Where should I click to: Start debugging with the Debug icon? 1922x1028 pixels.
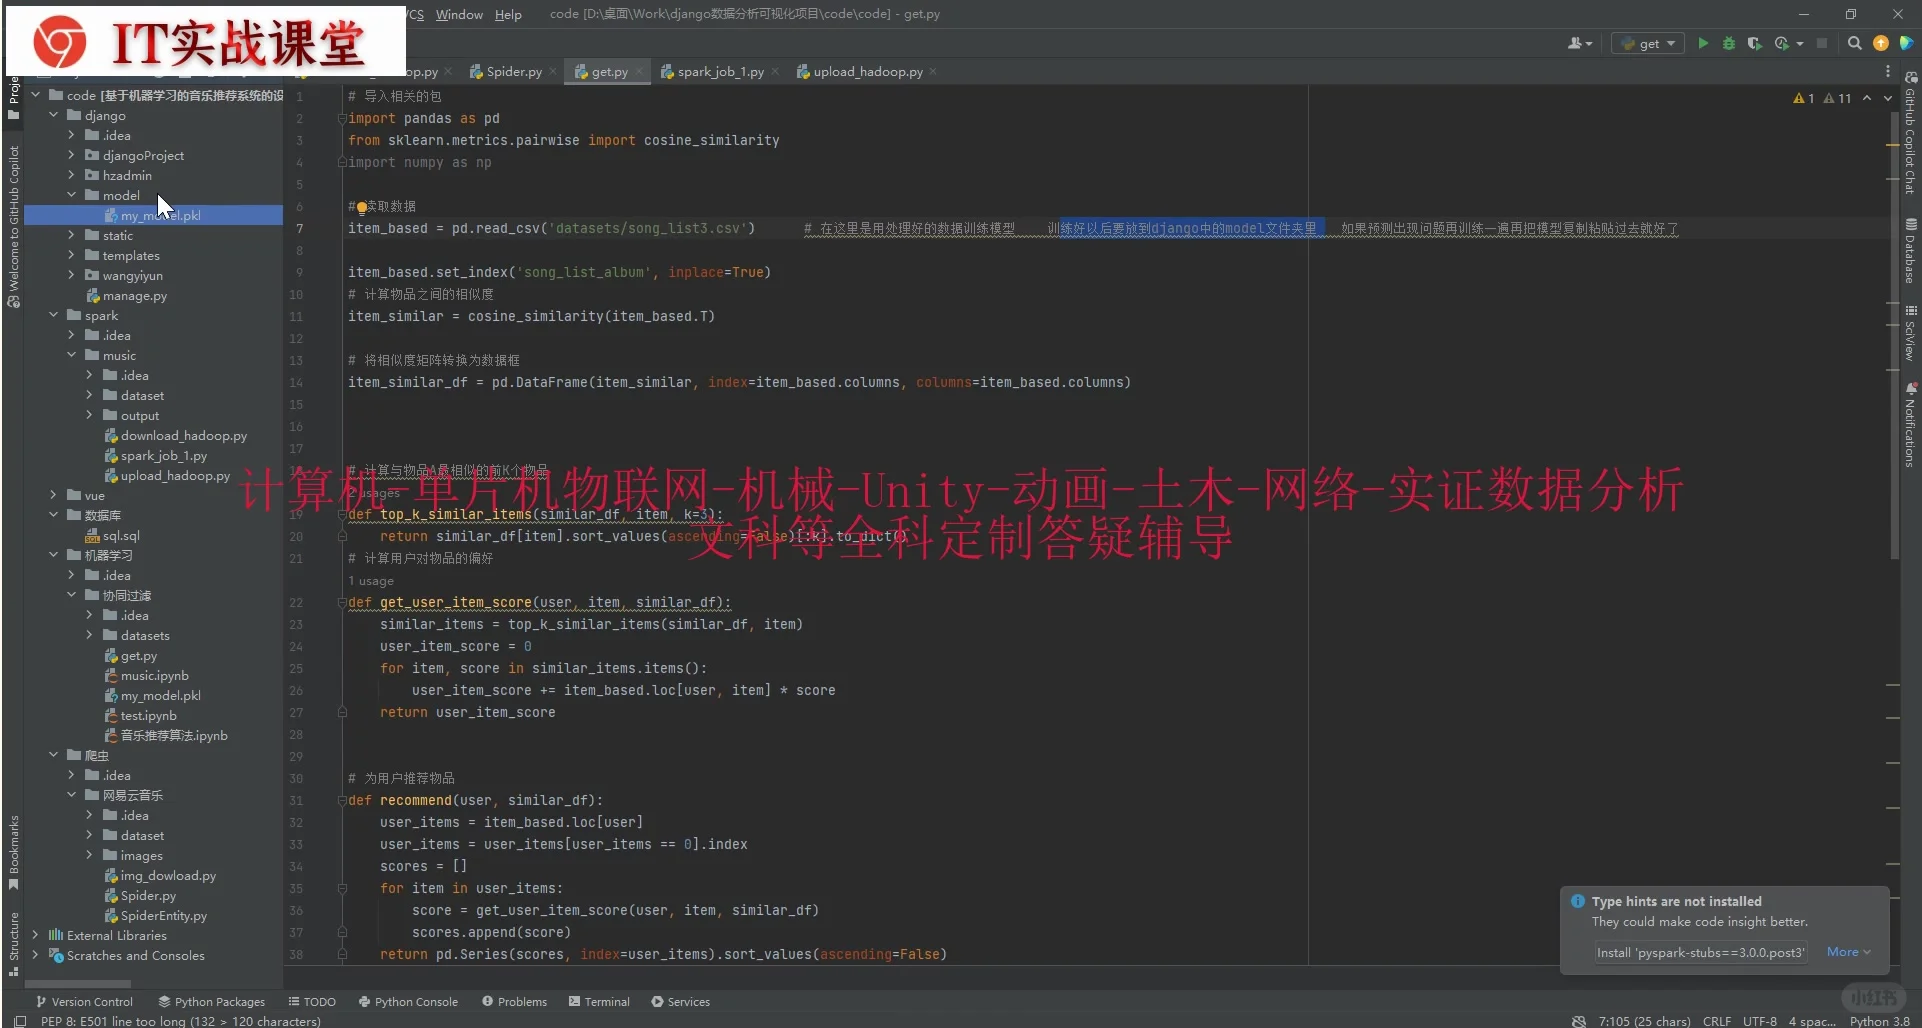[1729, 43]
